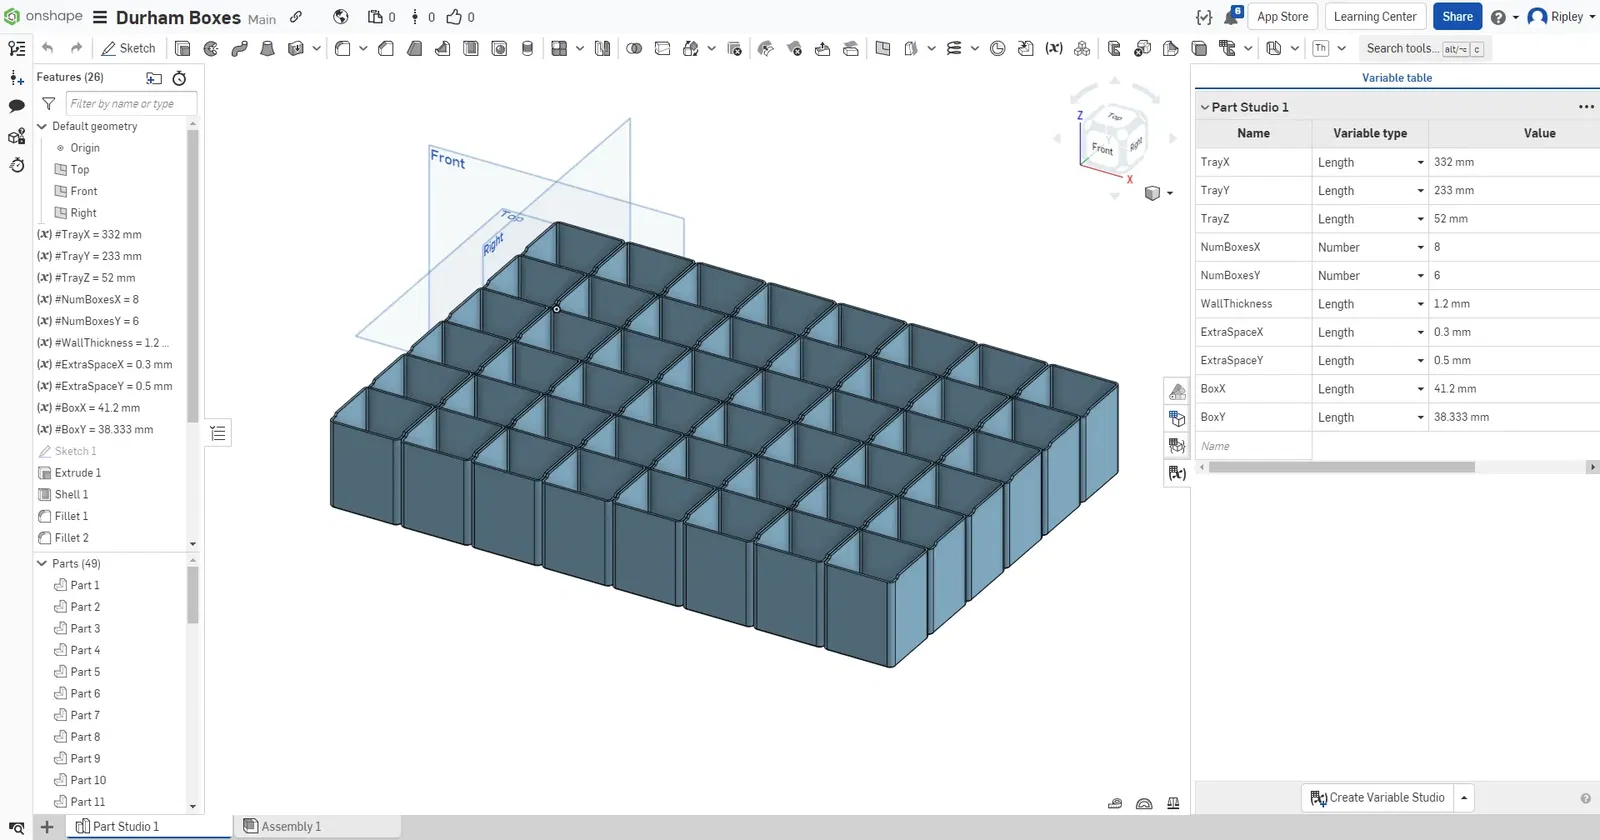Open Create Variable Studio dropdown arrow
This screenshot has width=1600, height=840.
1464,798
